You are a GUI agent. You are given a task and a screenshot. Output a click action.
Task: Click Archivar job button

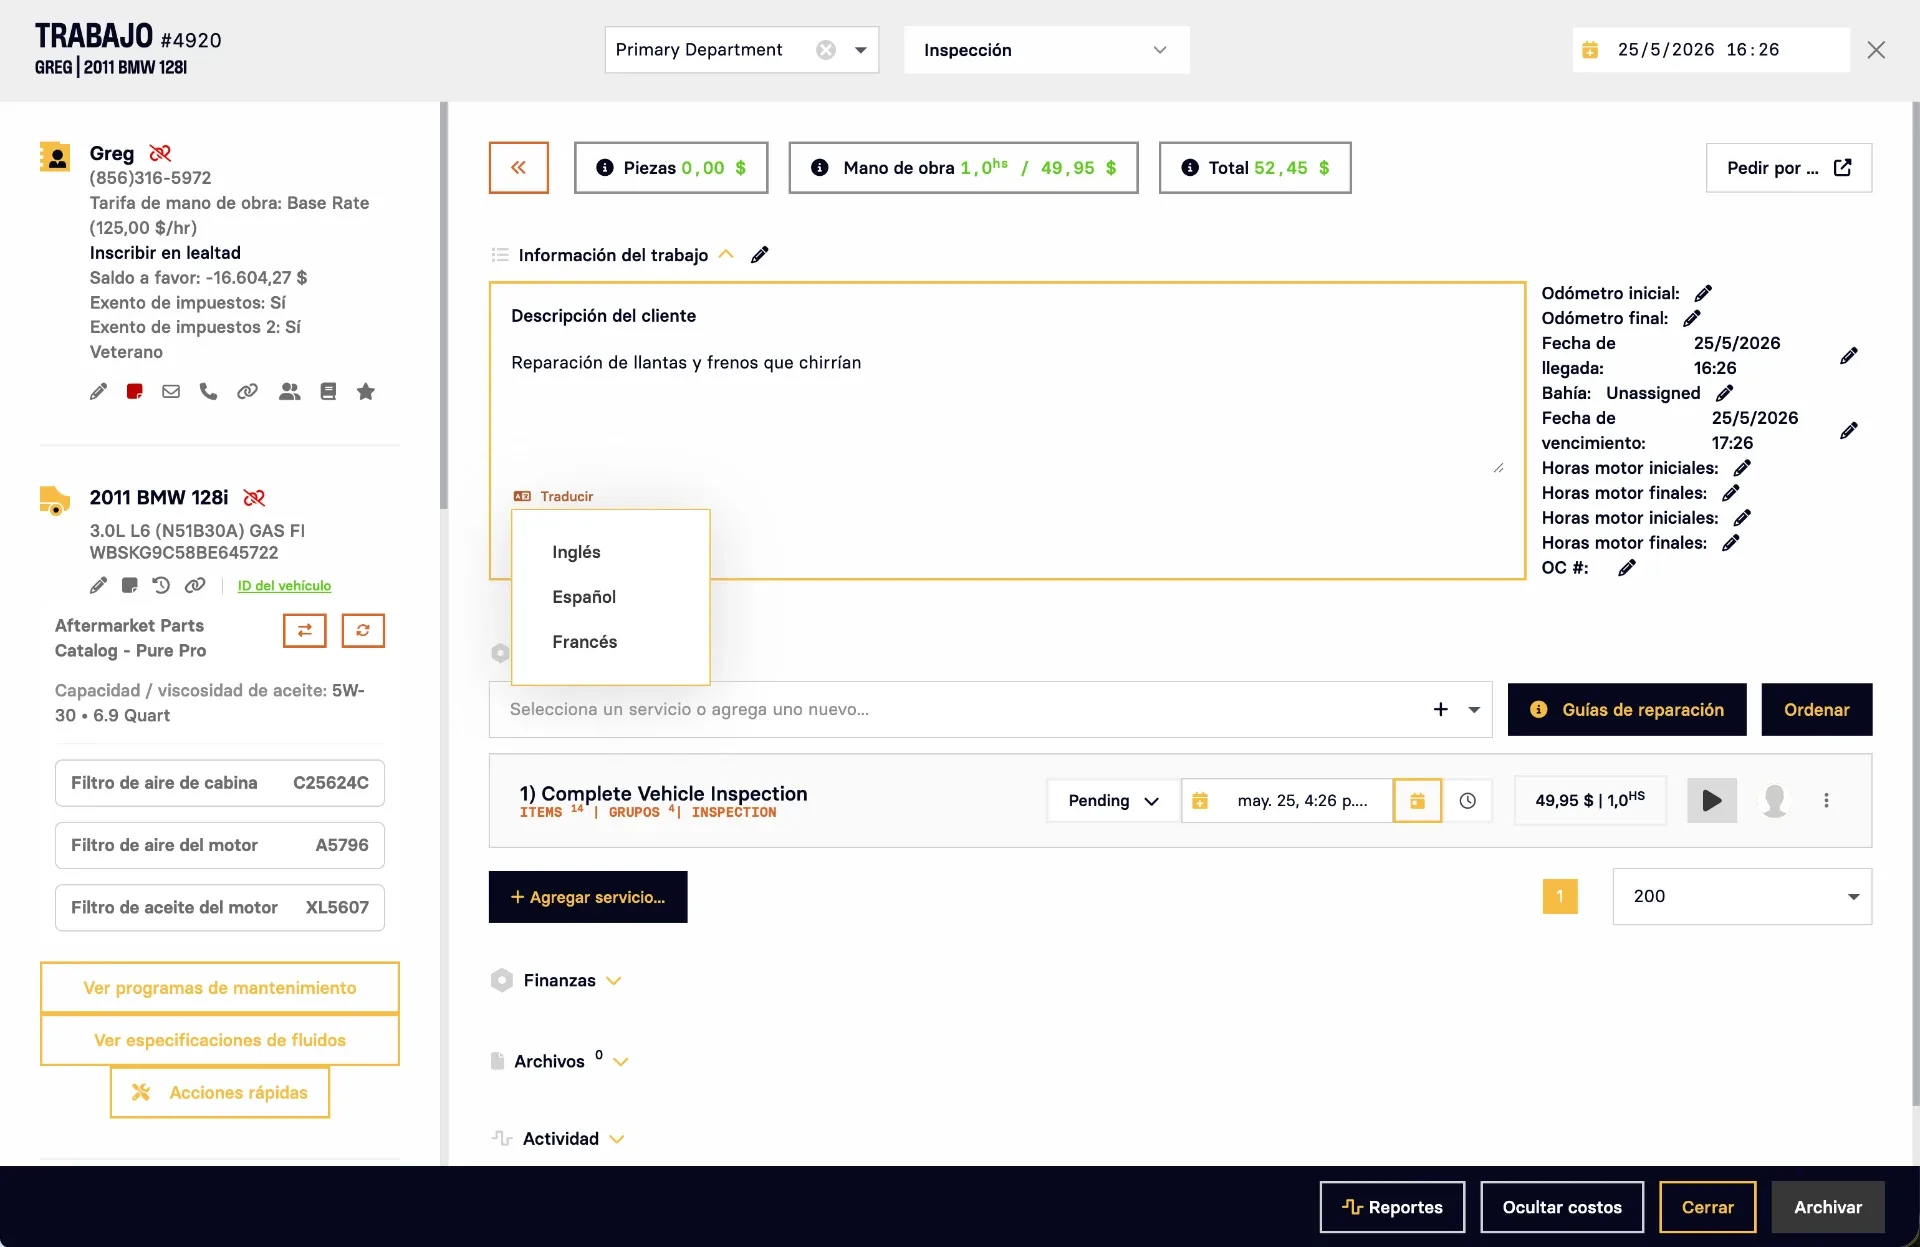point(1828,1207)
